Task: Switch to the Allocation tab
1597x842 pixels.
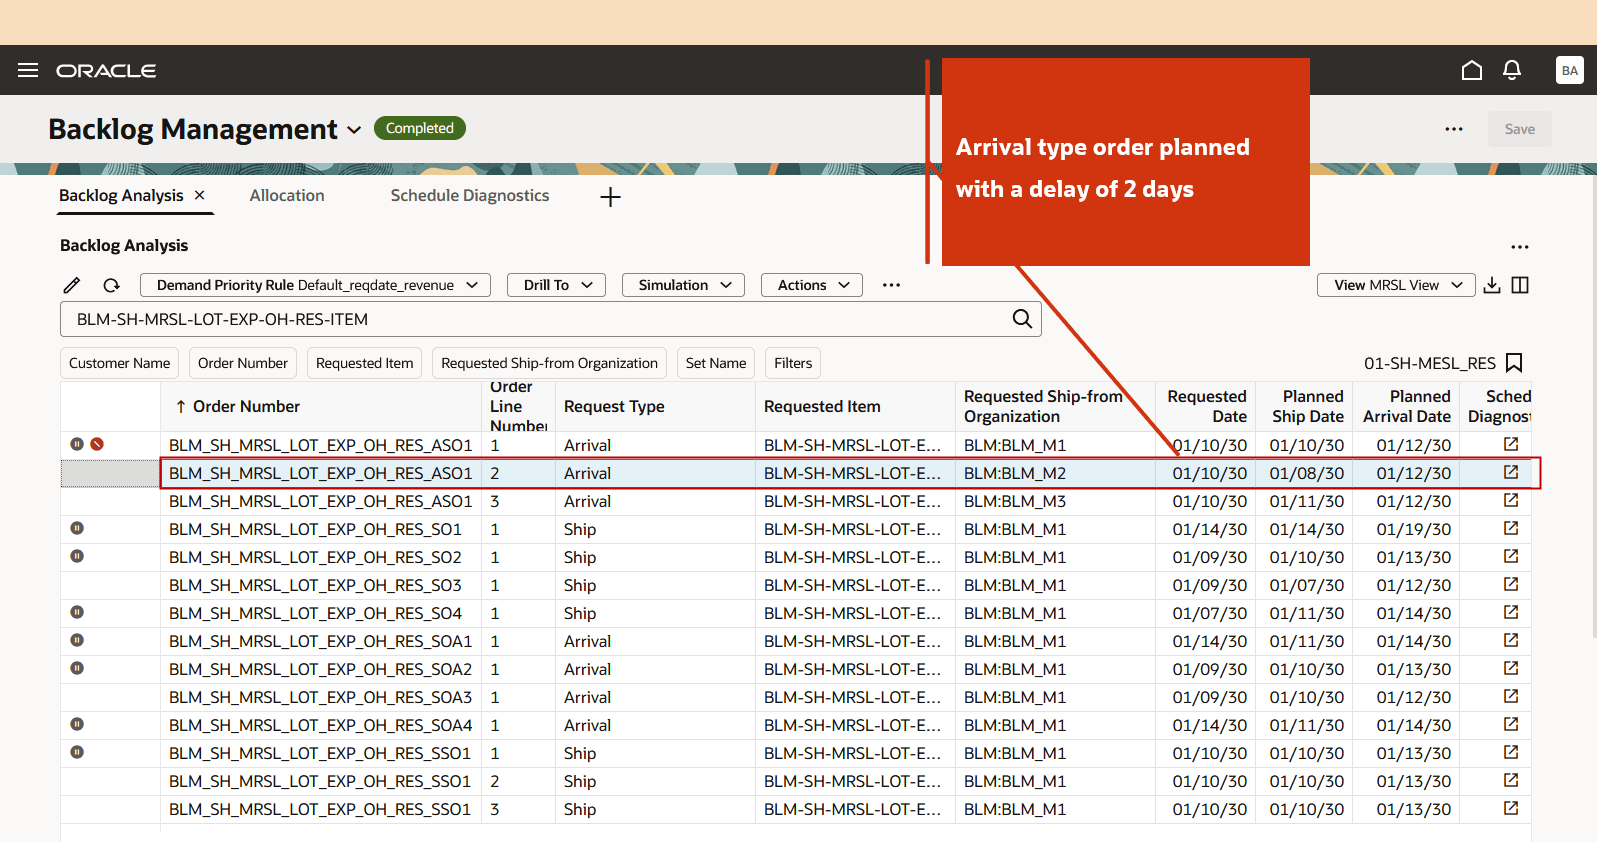Action: [x=287, y=195]
